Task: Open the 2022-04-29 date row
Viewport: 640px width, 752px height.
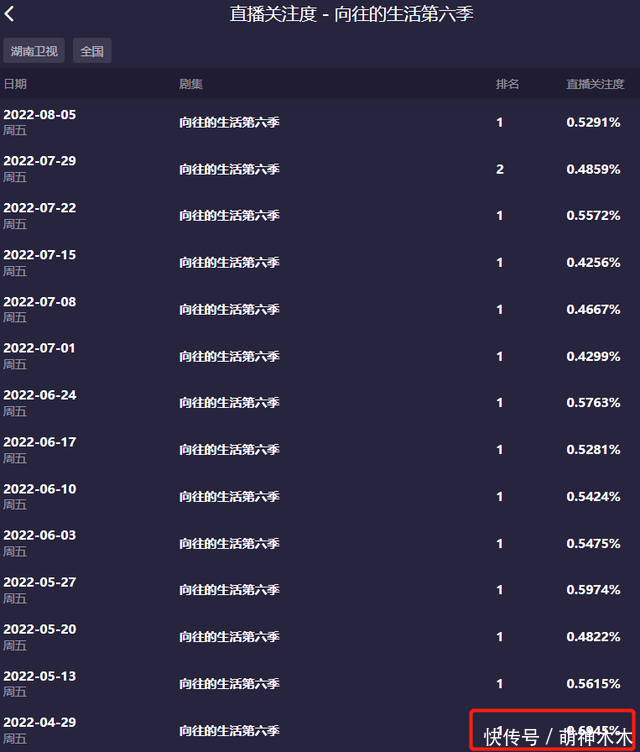Action: click(39, 722)
